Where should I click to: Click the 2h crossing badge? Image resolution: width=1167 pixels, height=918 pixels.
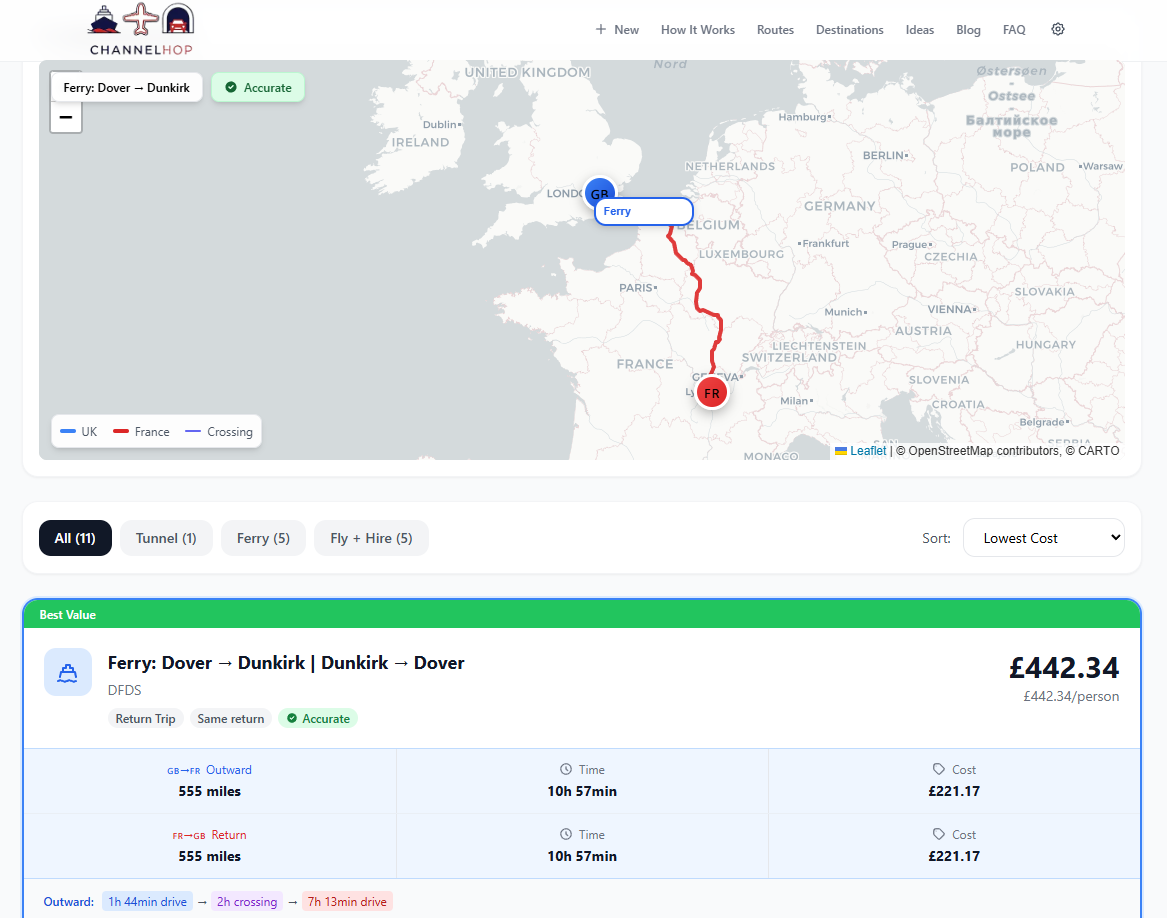tap(247, 901)
